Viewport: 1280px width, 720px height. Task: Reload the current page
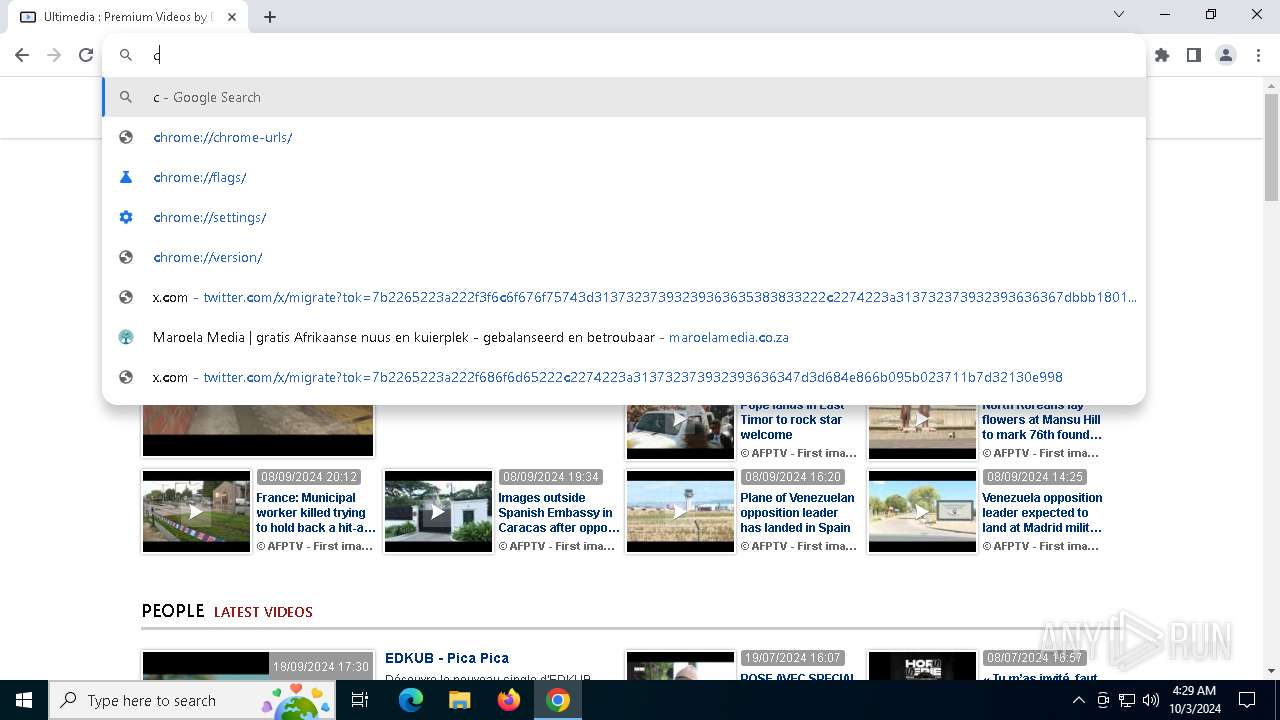tap(86, 55)
